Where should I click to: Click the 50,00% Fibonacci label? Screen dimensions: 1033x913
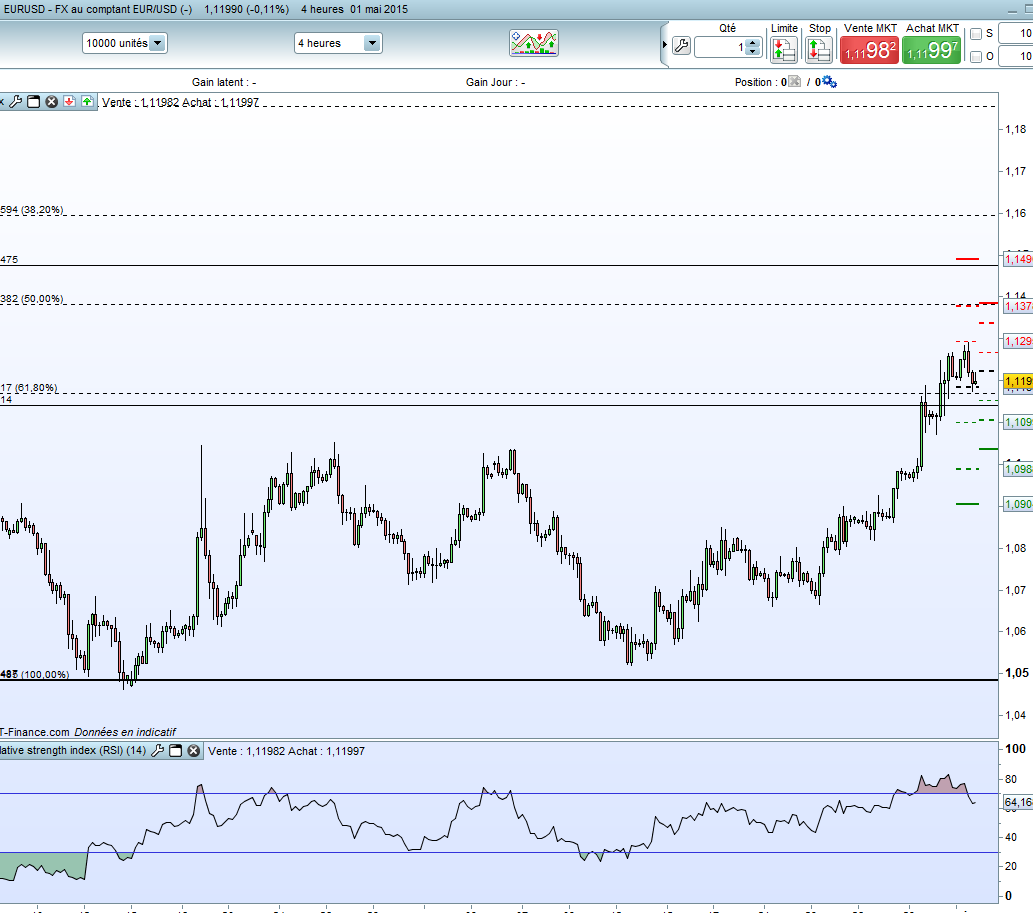pyautogui.click(x=32, y=298)
